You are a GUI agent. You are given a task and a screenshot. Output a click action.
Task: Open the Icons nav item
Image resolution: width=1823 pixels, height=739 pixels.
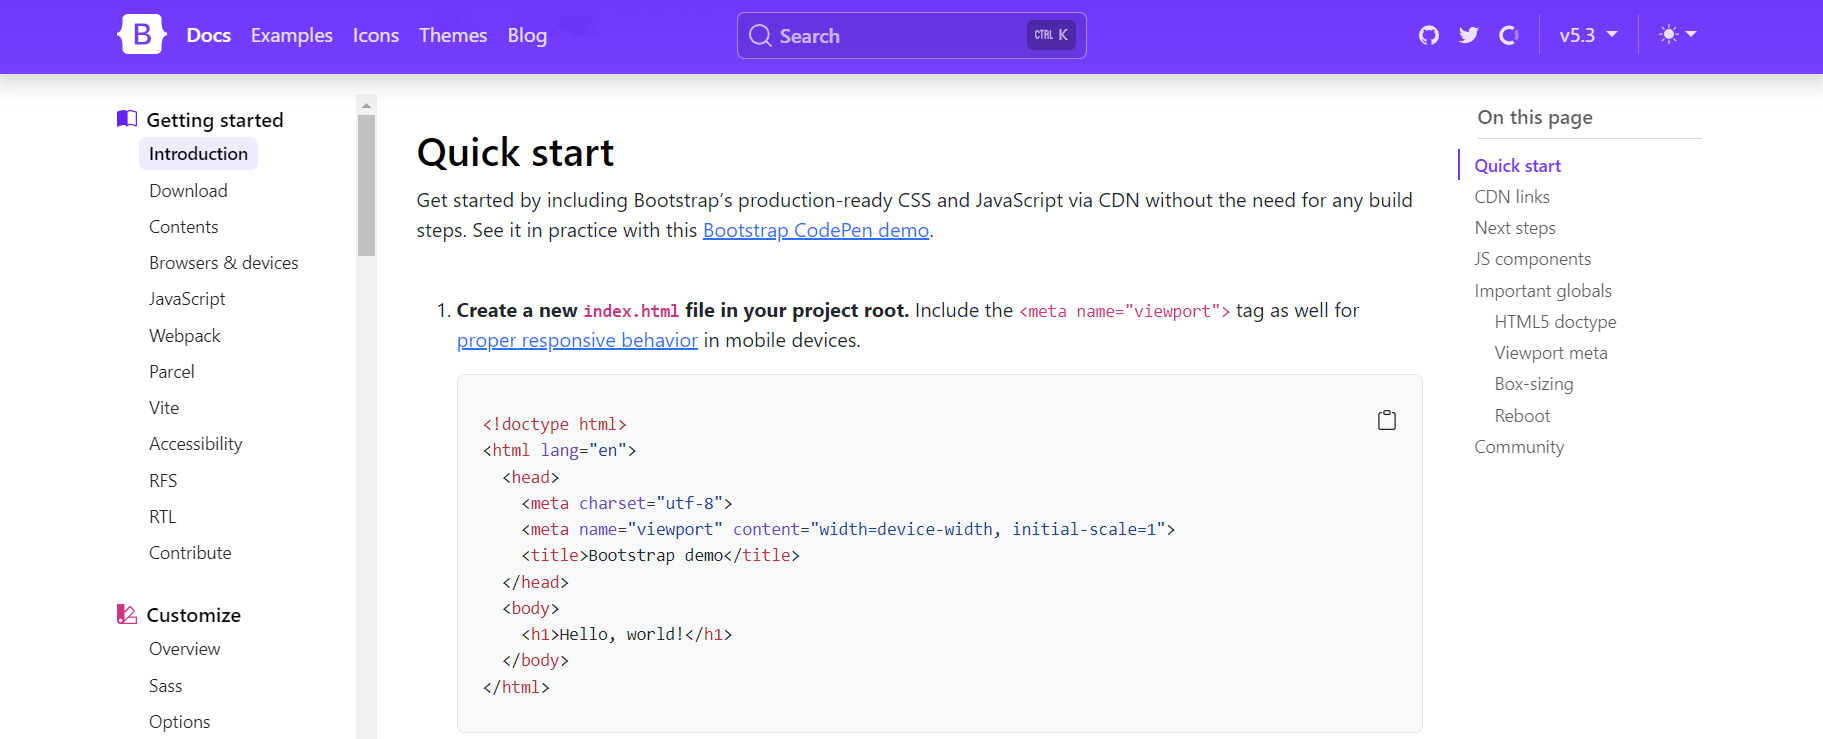tap(376, 35)
